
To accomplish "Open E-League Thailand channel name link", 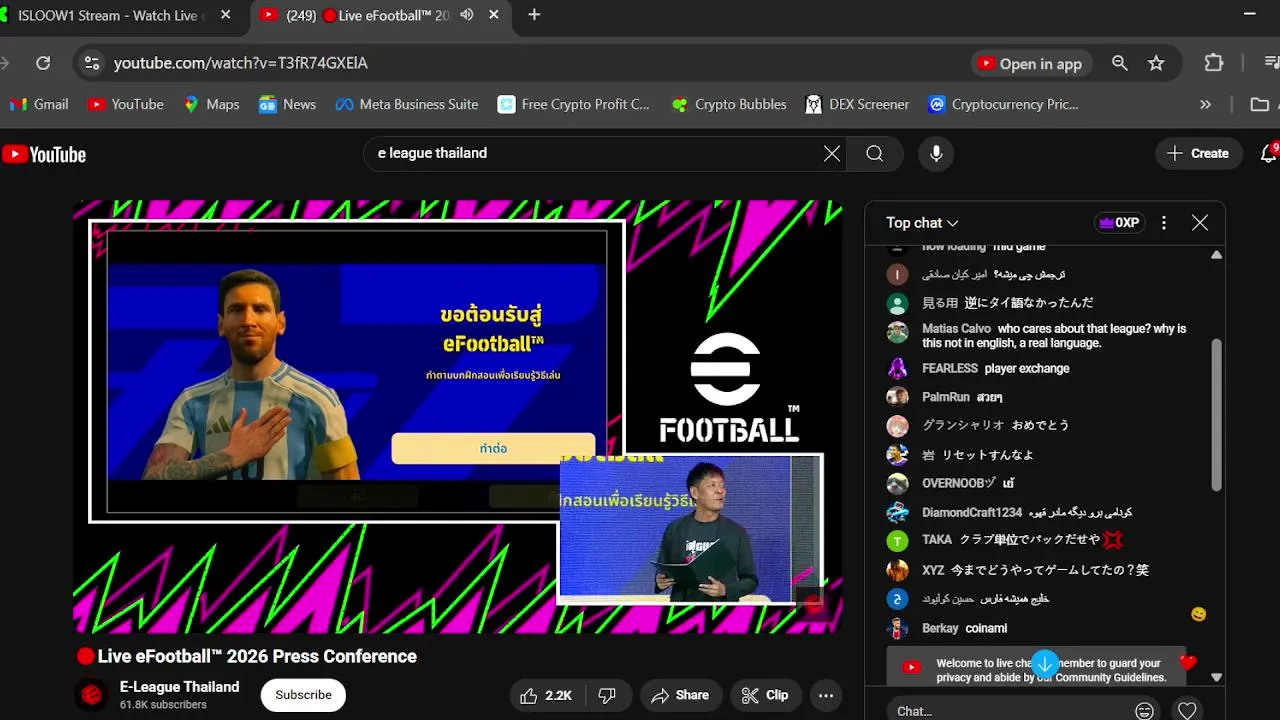I will 179,687.
